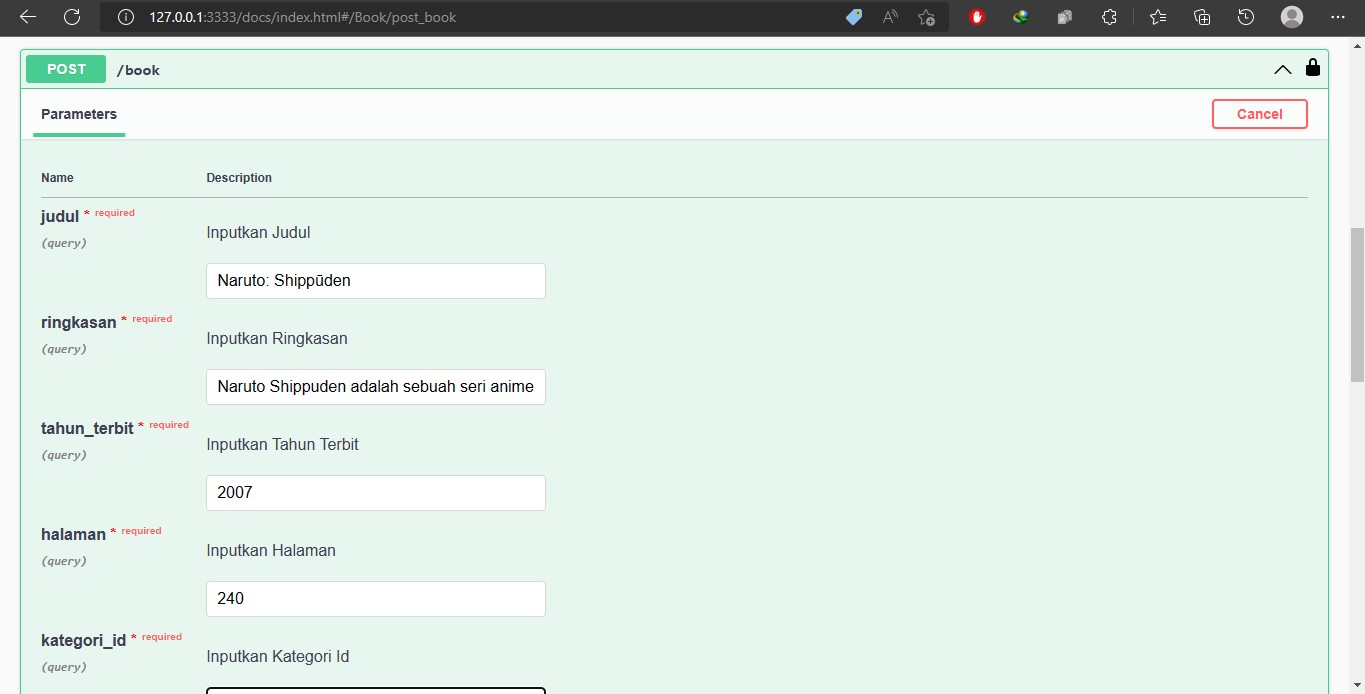Select the Parameters tab
This screenshot has height=694, width=1365.
(79, 114)
